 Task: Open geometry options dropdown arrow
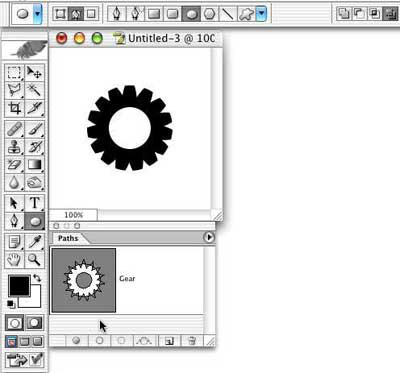(262, 14)
